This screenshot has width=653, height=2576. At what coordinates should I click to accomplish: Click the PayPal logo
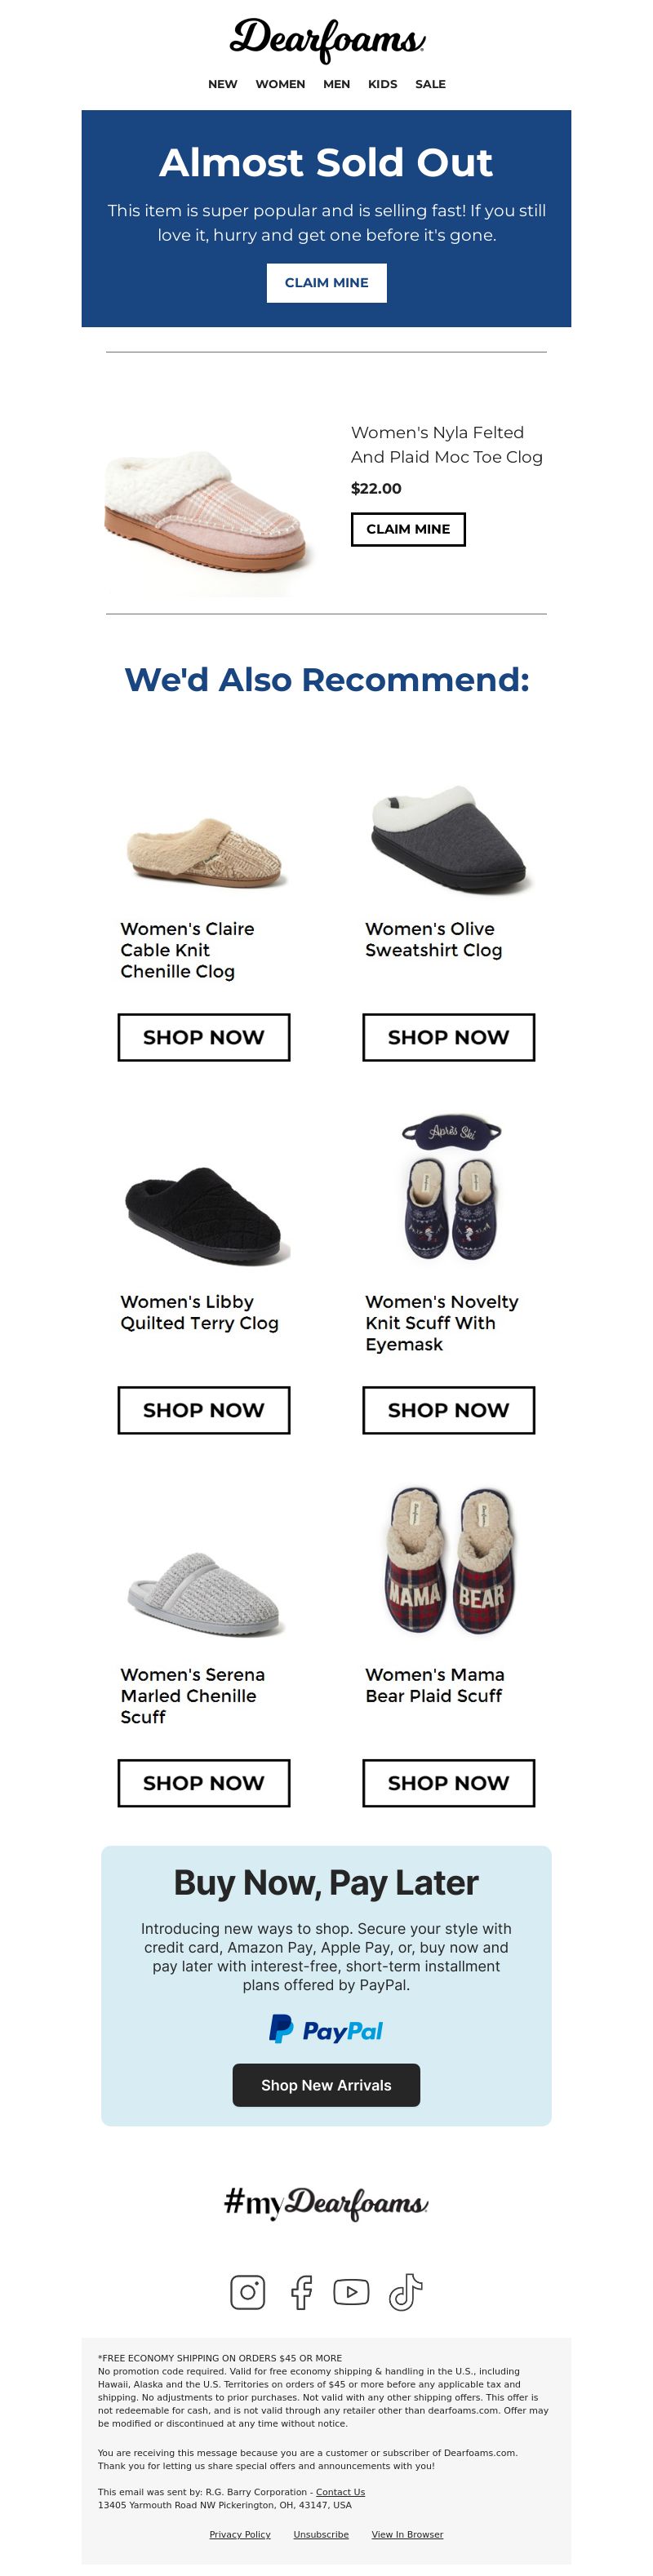326,2030
